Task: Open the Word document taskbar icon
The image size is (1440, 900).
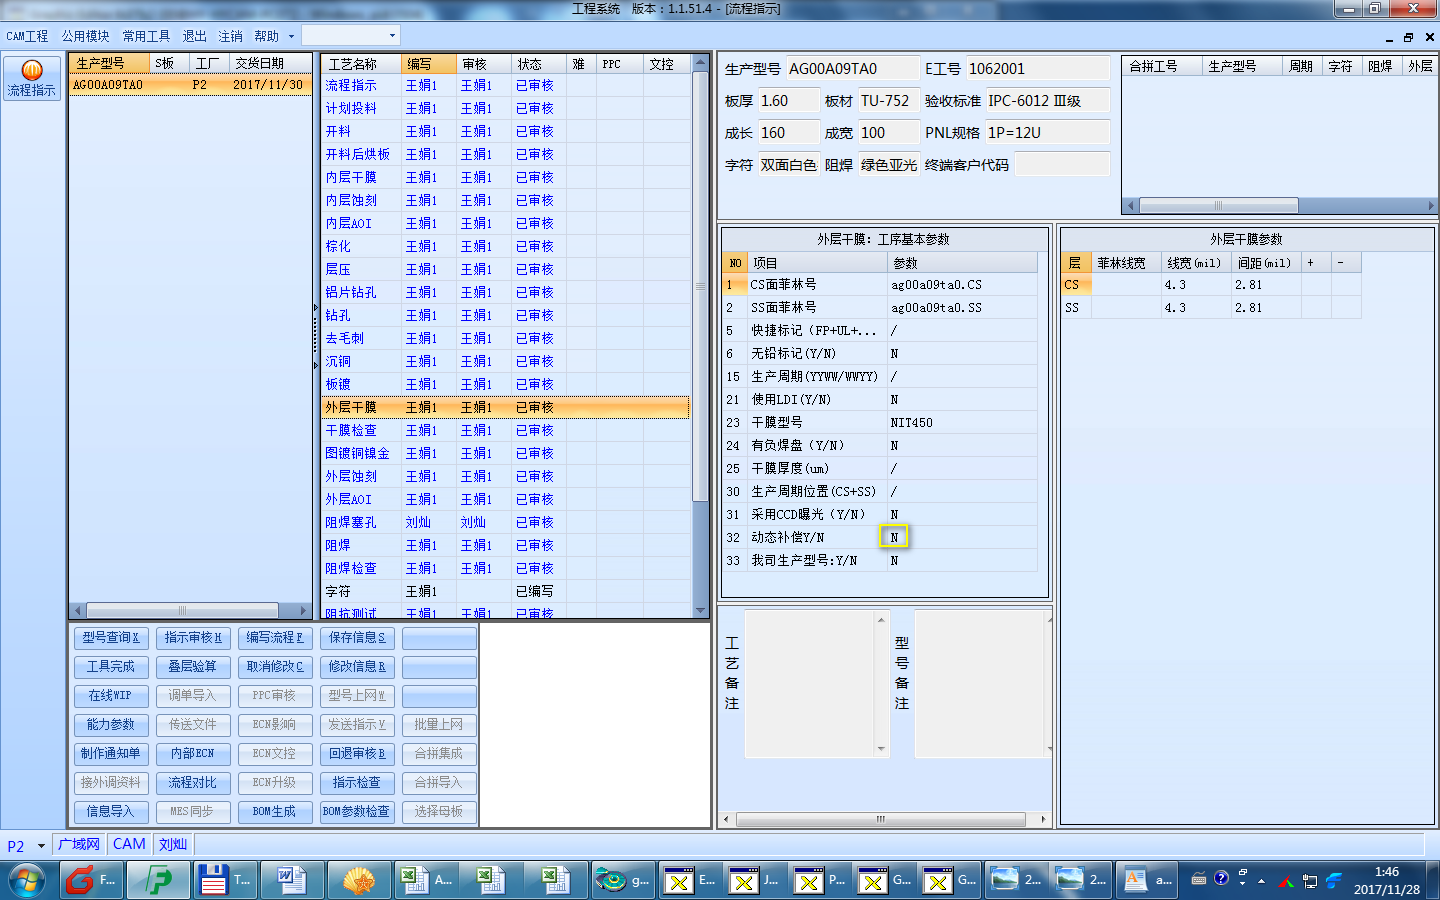Action: tap(291, 880)
